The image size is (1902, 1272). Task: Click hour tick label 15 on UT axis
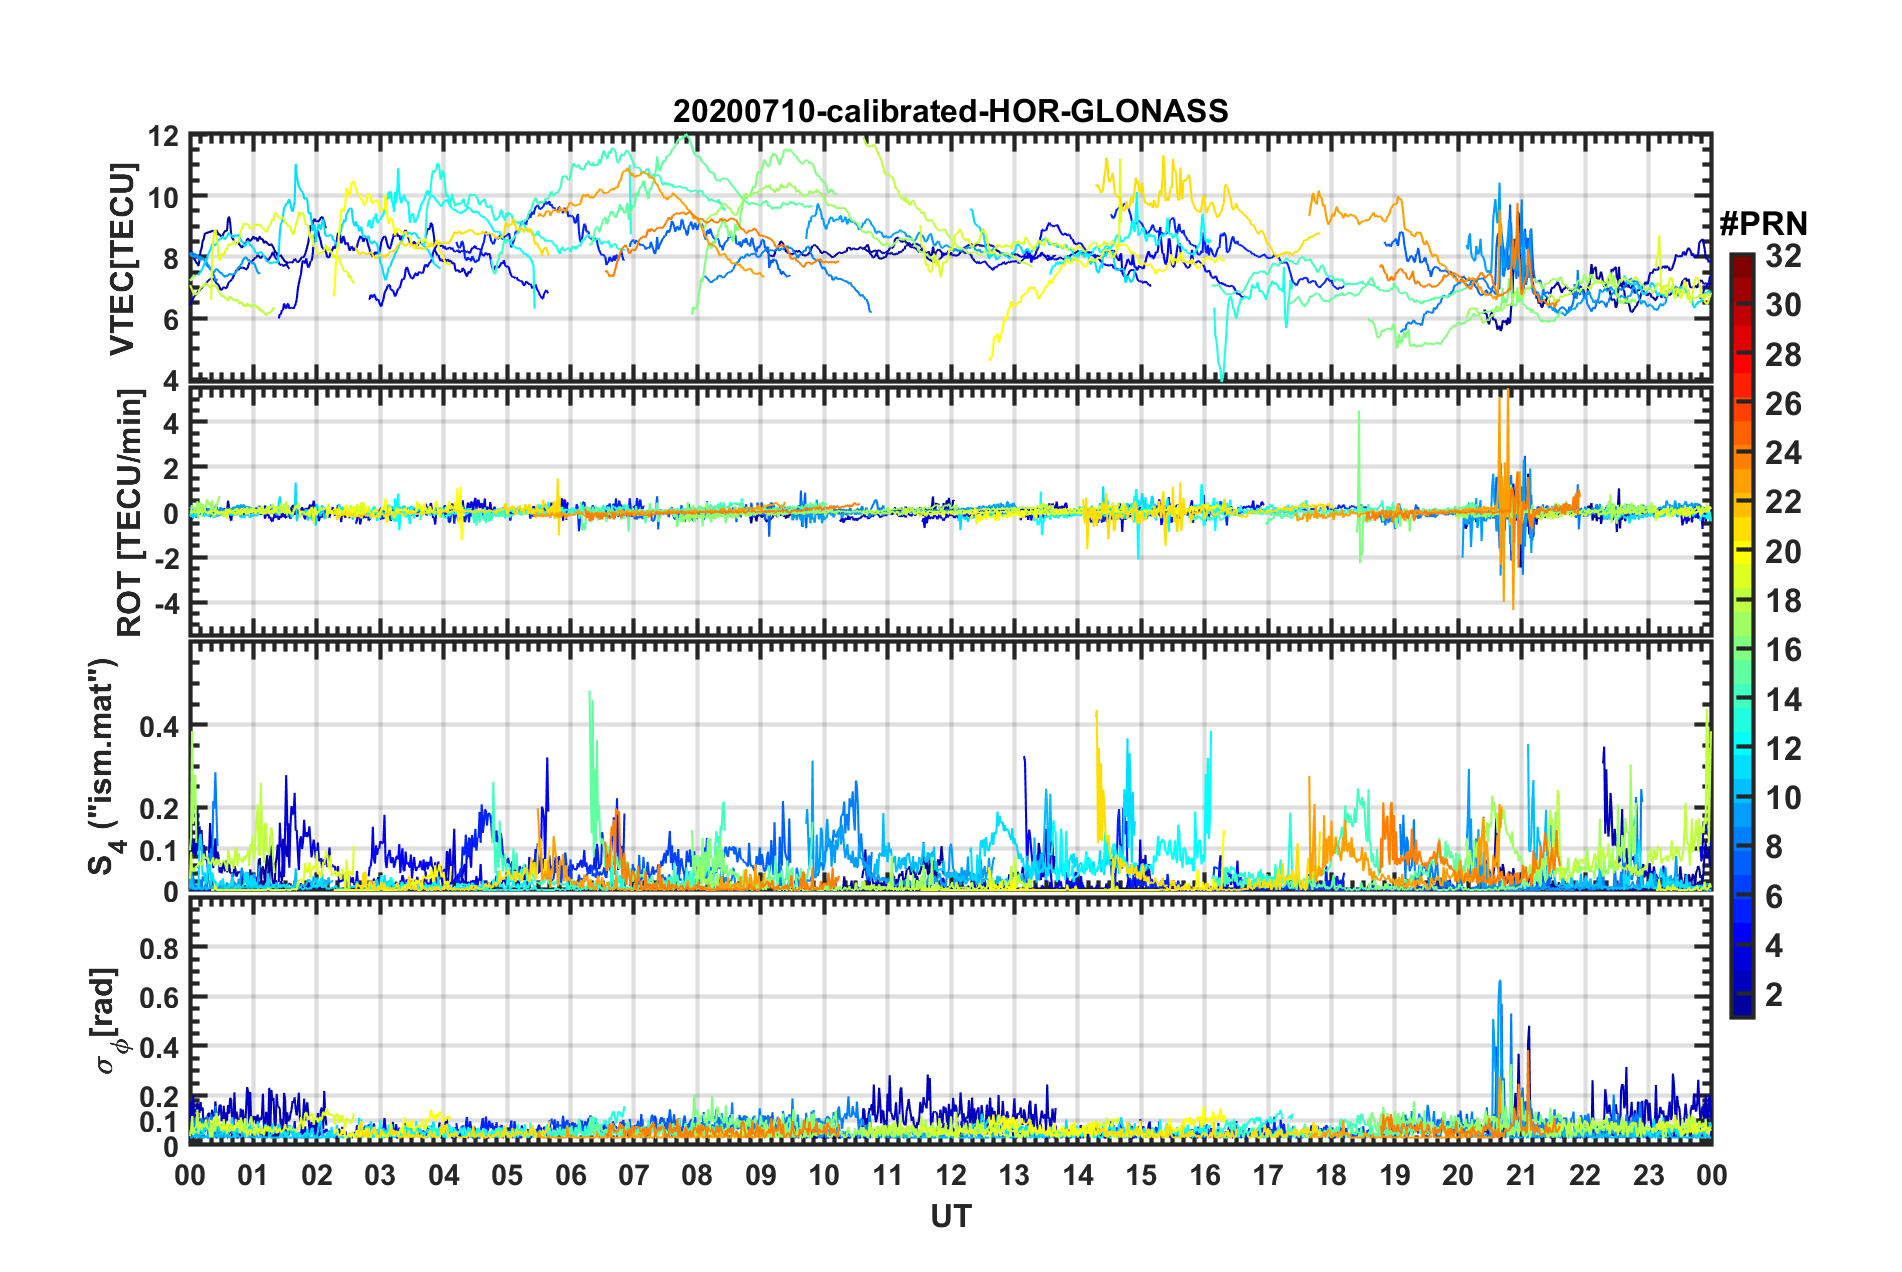tap(1141, 1175)
